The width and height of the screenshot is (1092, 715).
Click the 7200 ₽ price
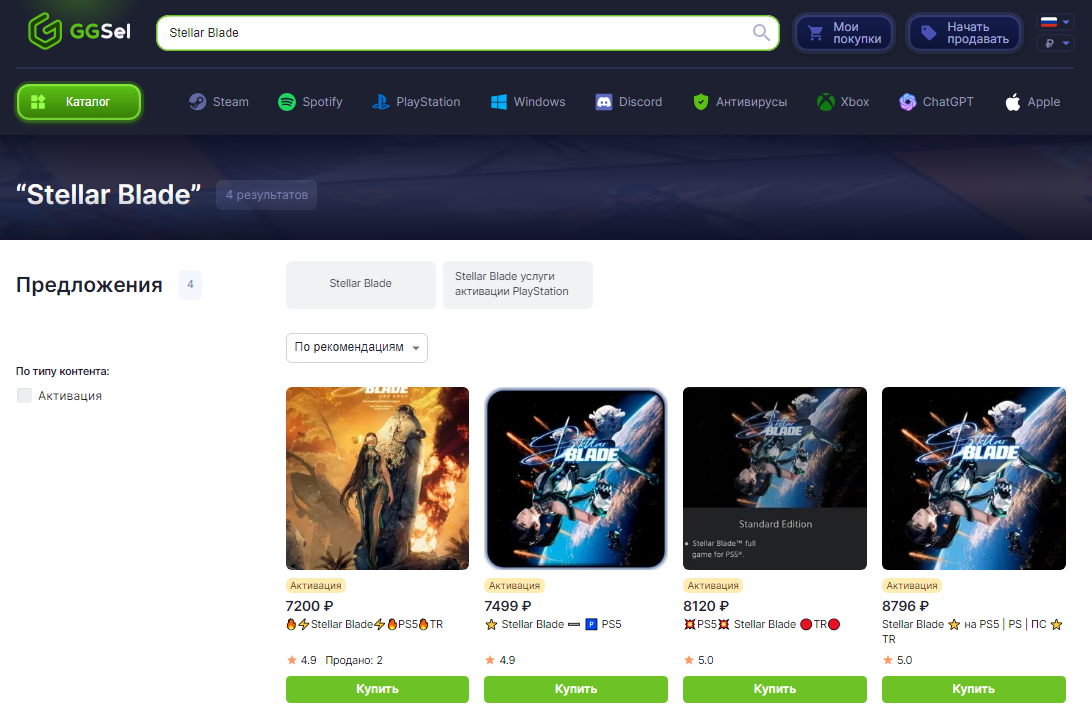[310, 606]
